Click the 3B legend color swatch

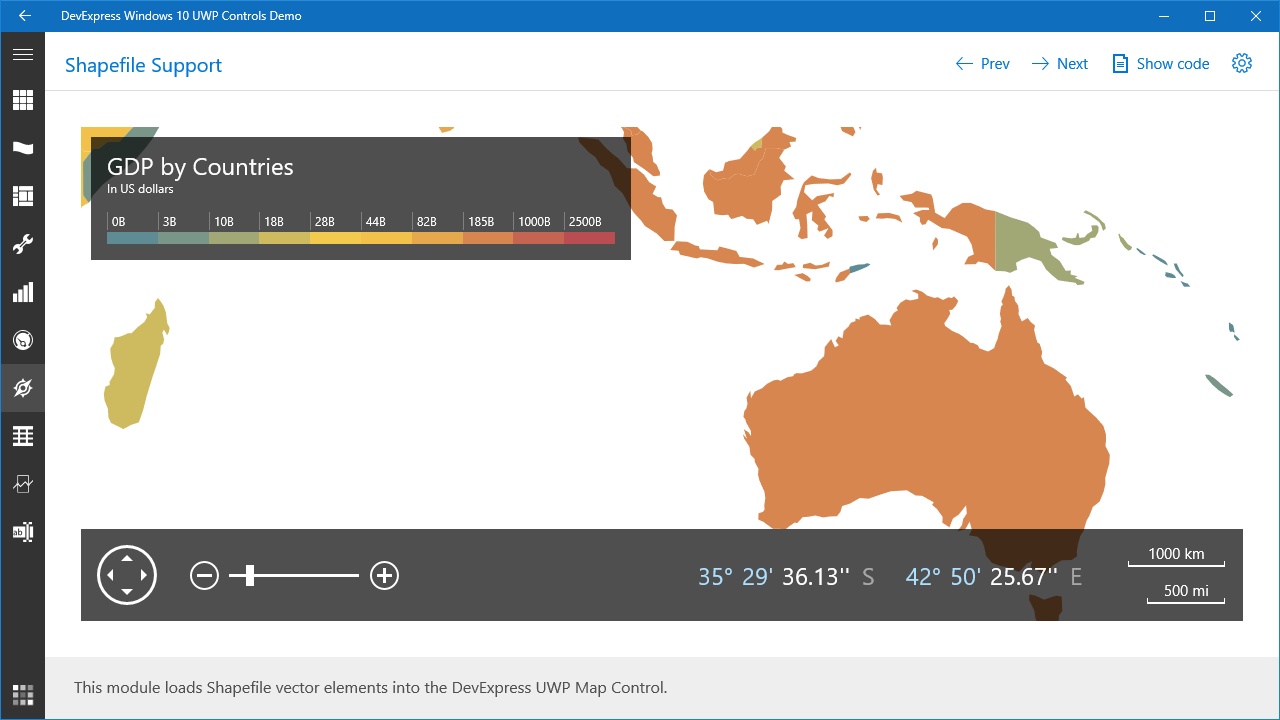pyautogui.click(x=183, y=238)
